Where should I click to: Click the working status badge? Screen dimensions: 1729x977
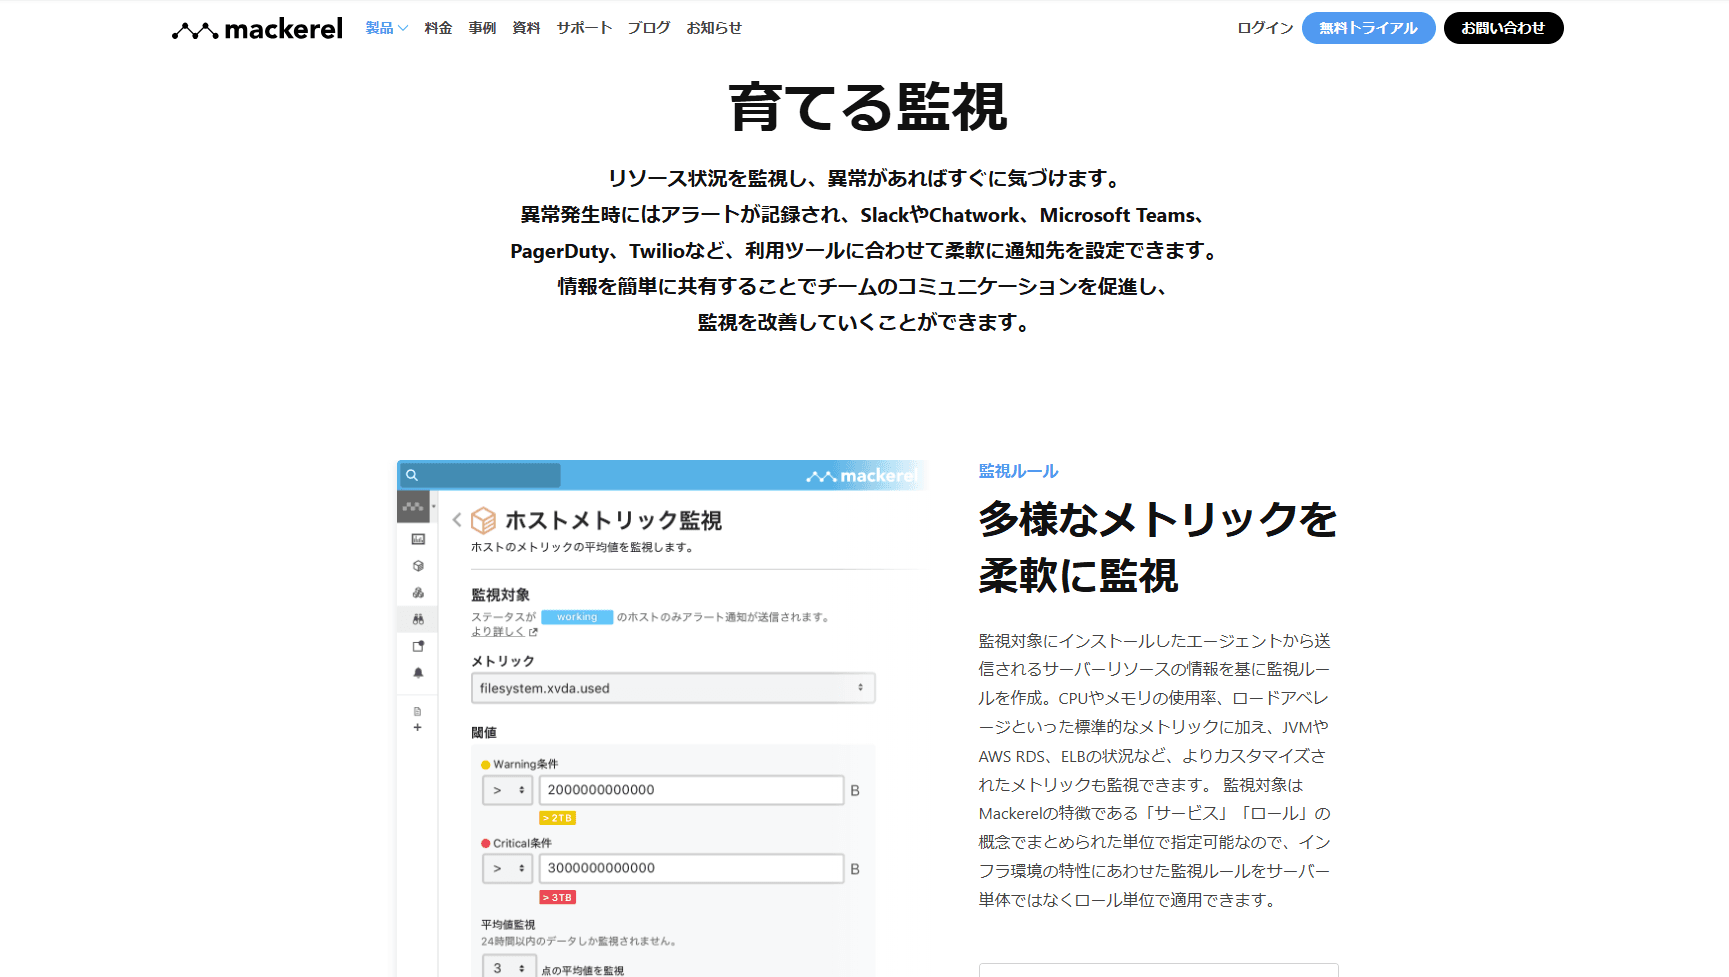577,617
